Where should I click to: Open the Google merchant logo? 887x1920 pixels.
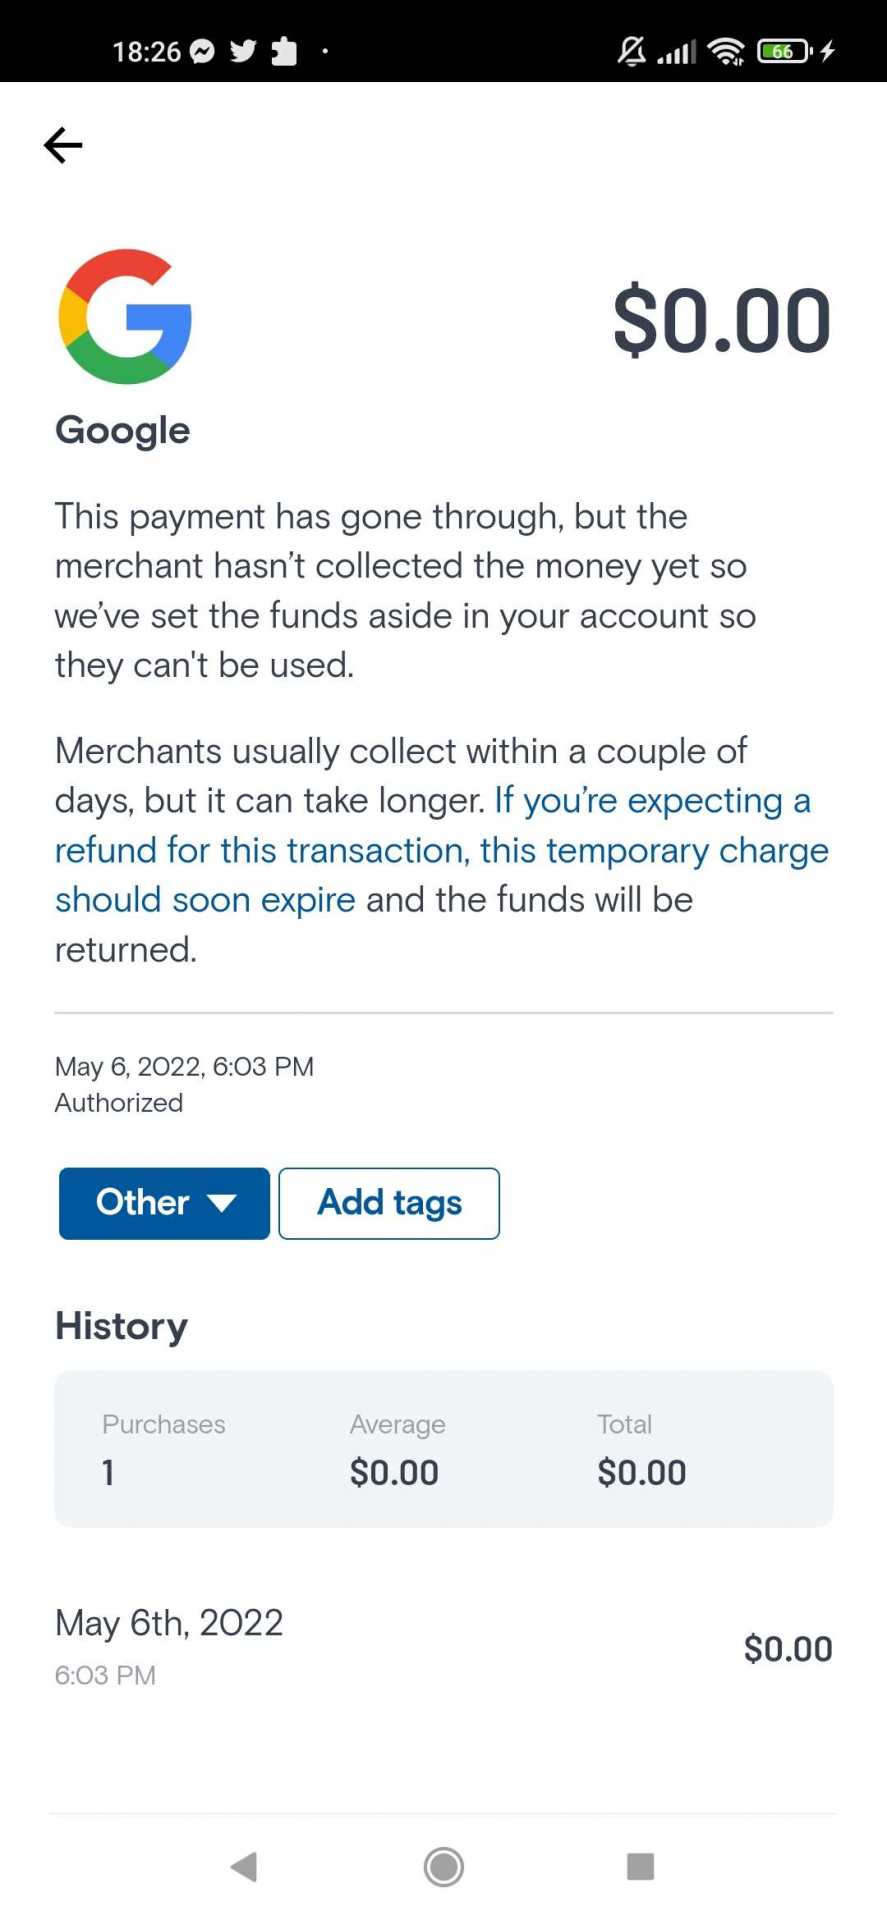[x=124, y=316]
